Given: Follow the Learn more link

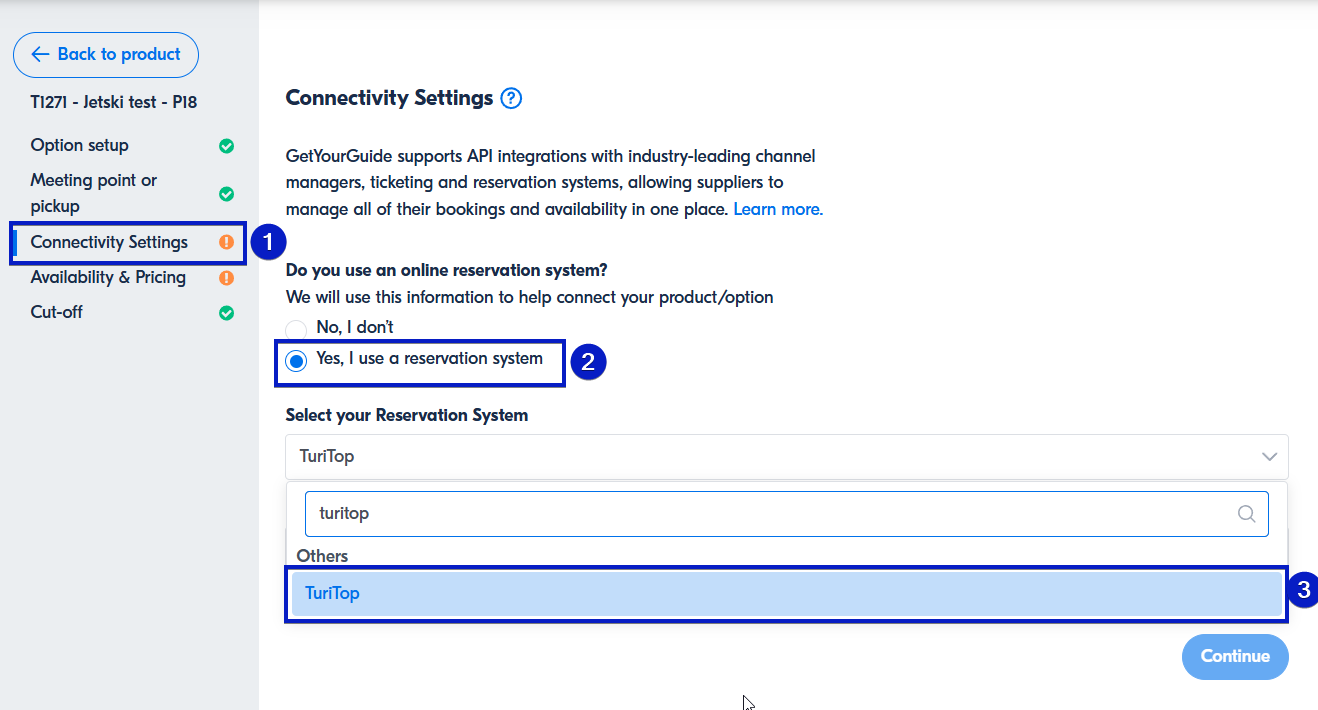Looking at the screenshot, I should (x=778, y=210).
